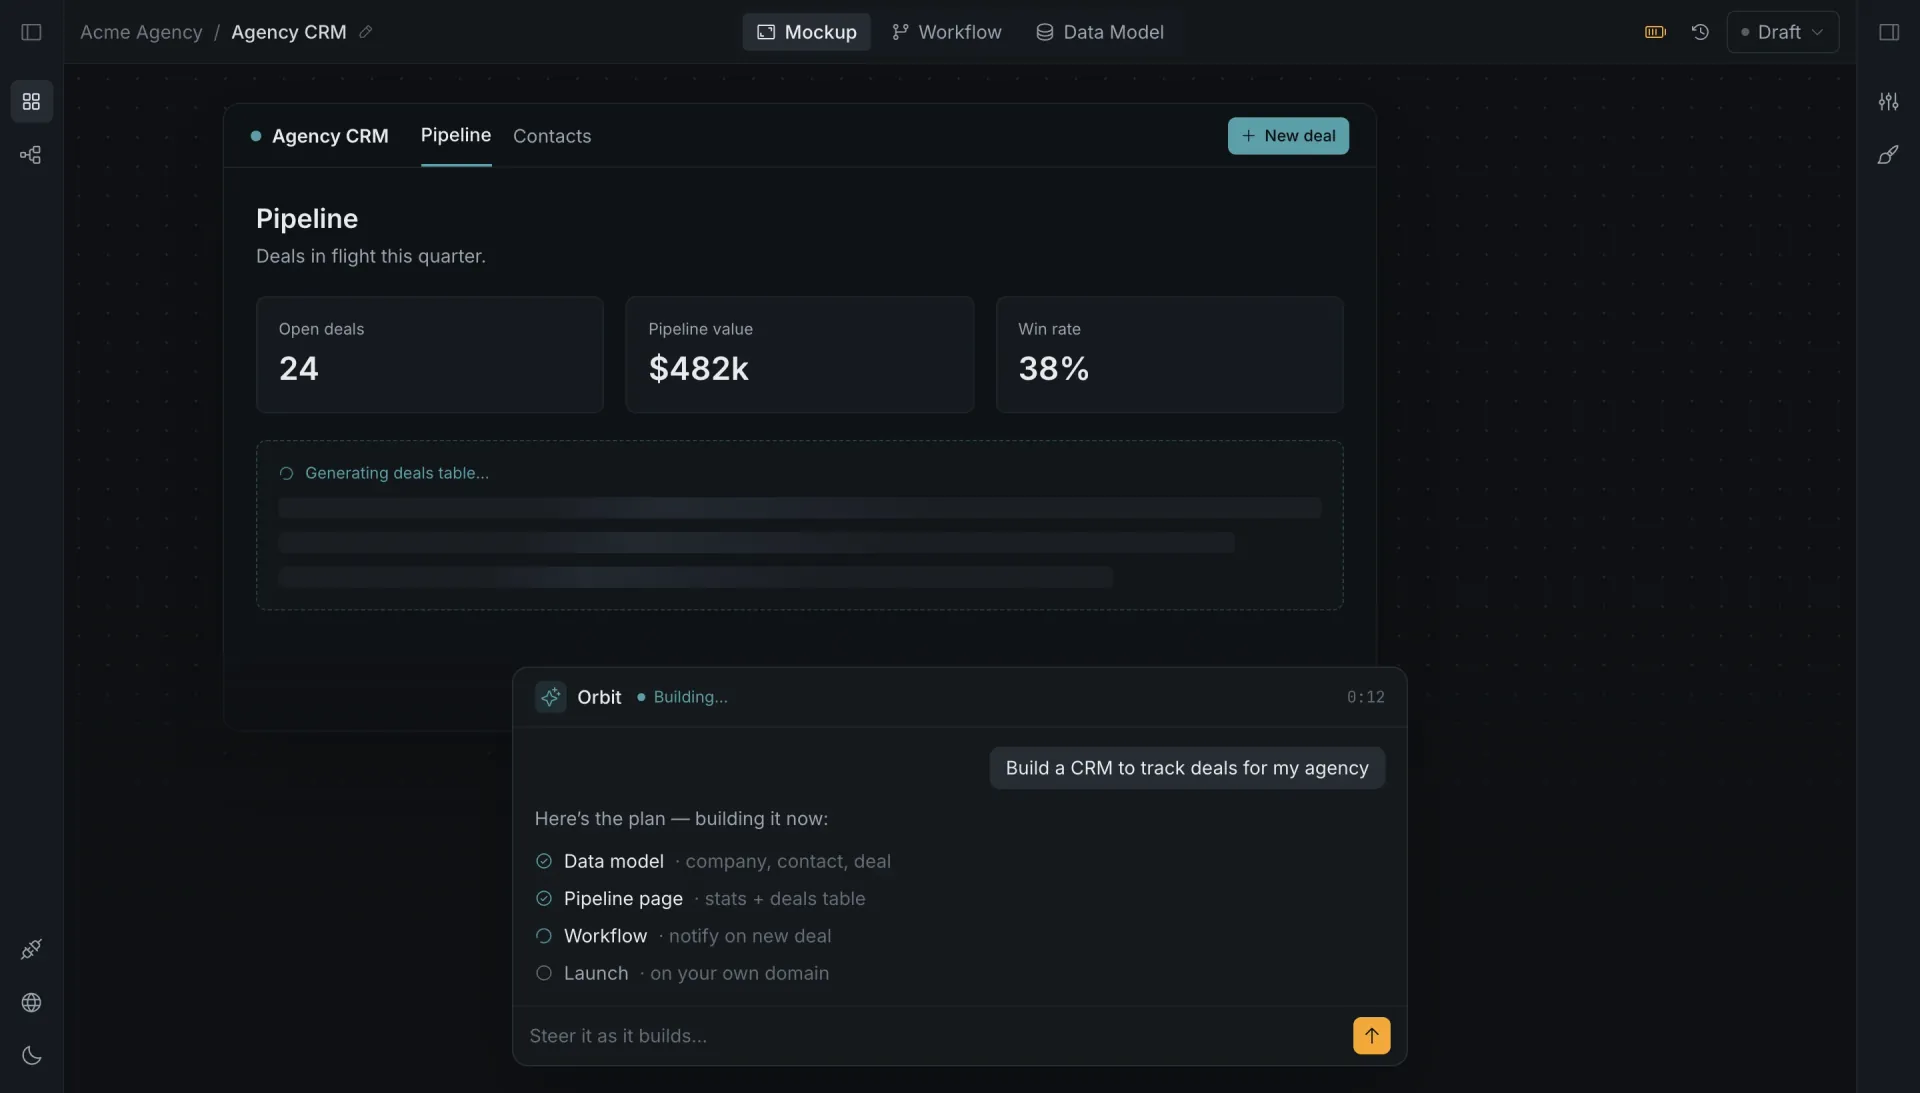Click the New deal button
1920x1093 pixels.
coord(1288,136)
